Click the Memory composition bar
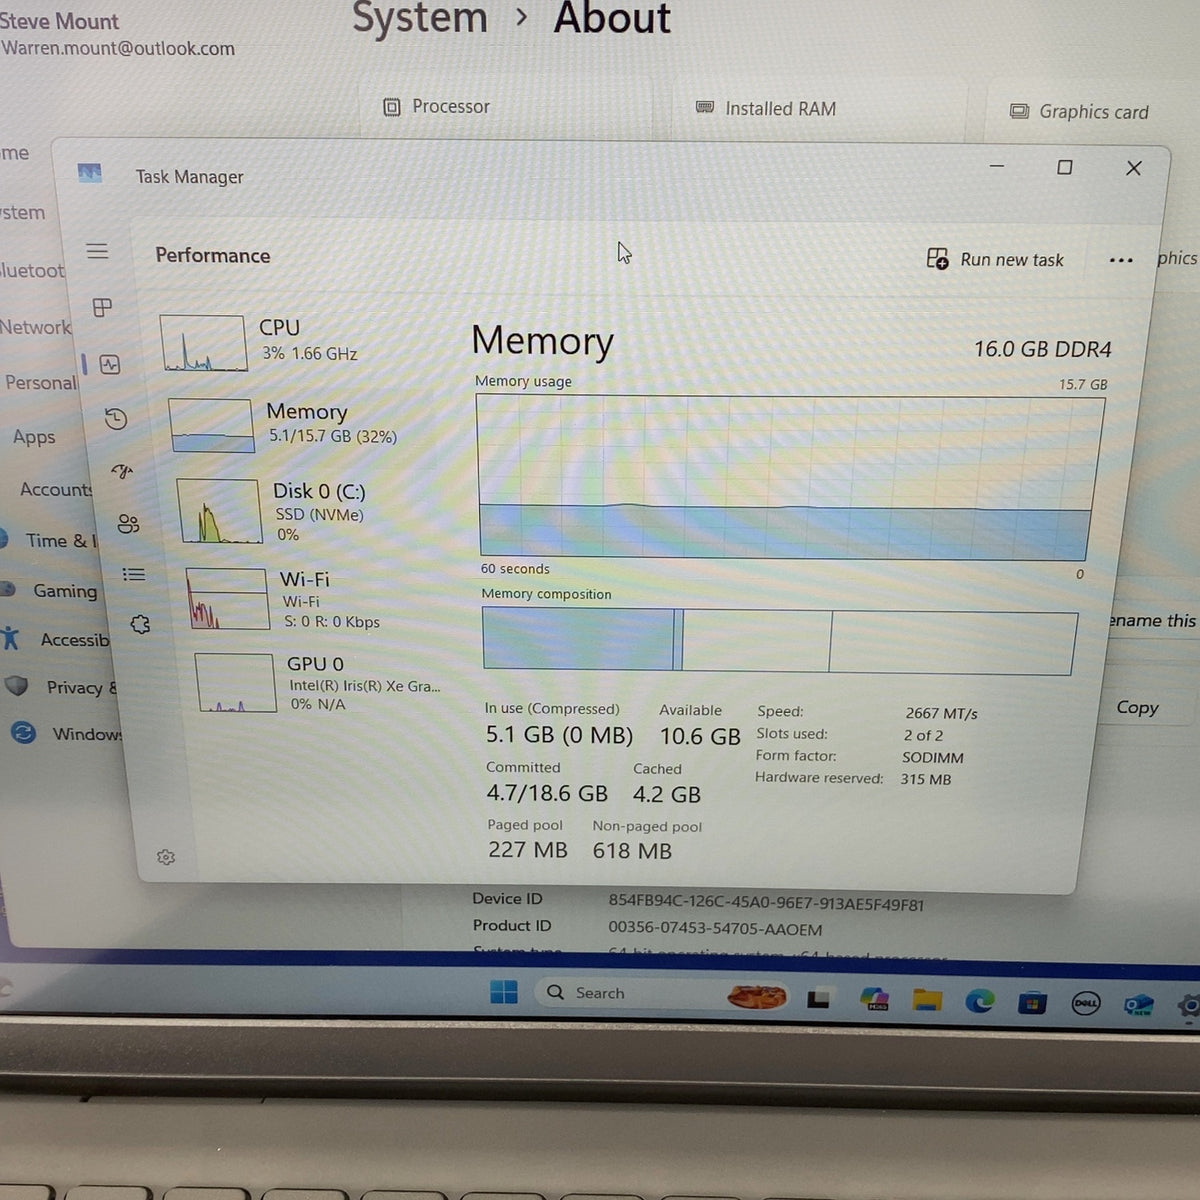 pos(780,641)
